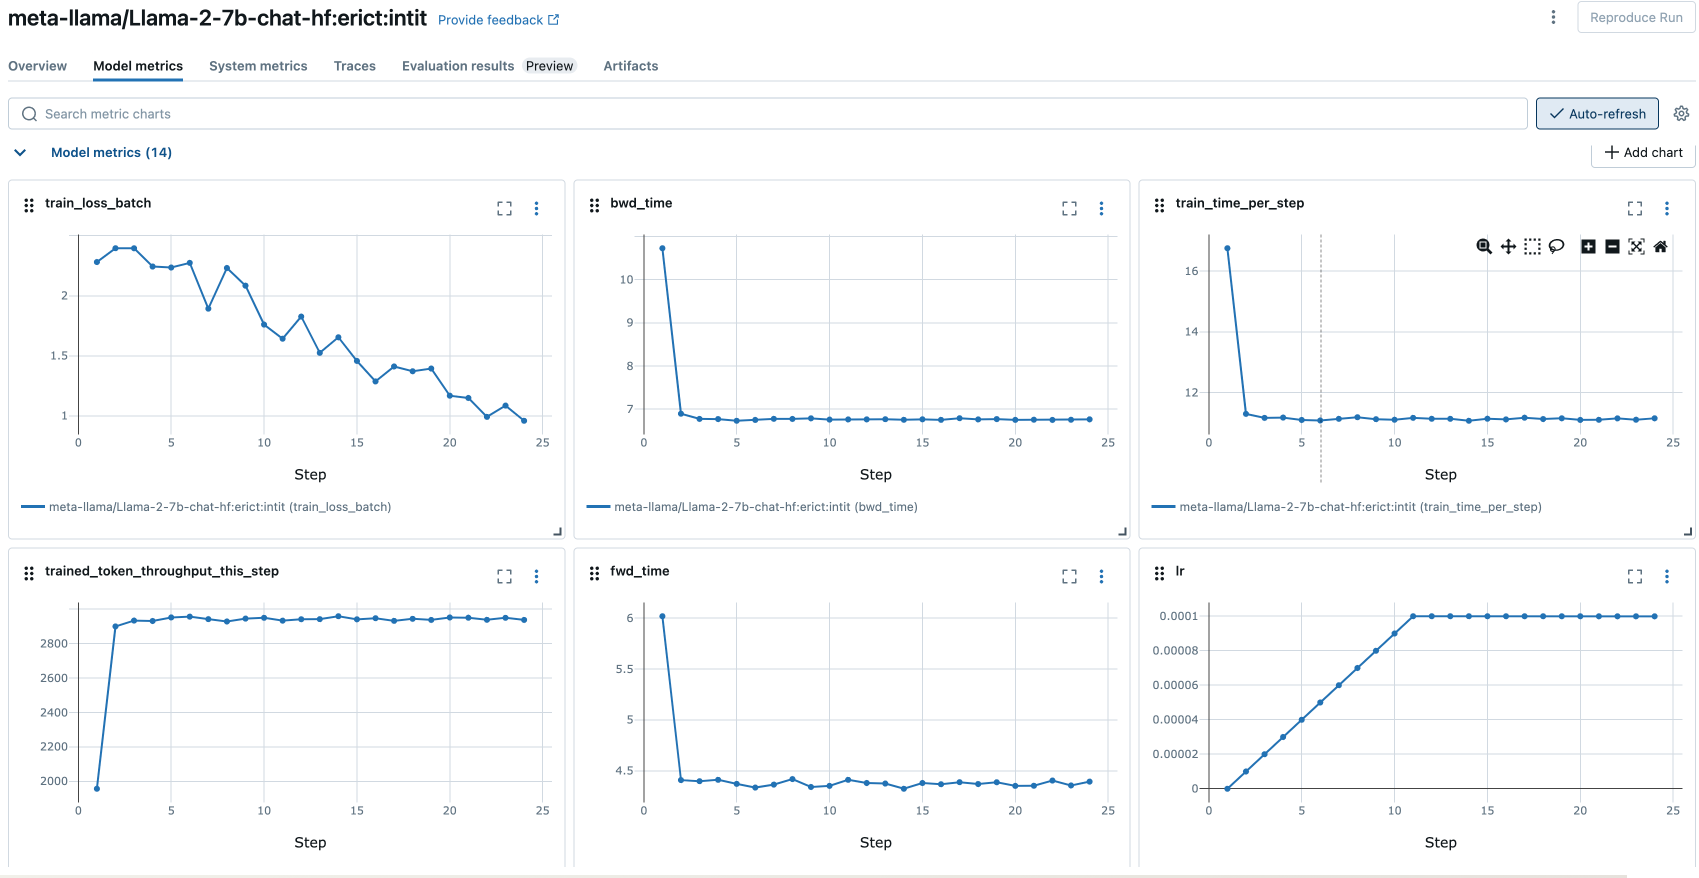Switch to the Overview tab
This screenshot has width=1699, height=878.
(38, 66)
